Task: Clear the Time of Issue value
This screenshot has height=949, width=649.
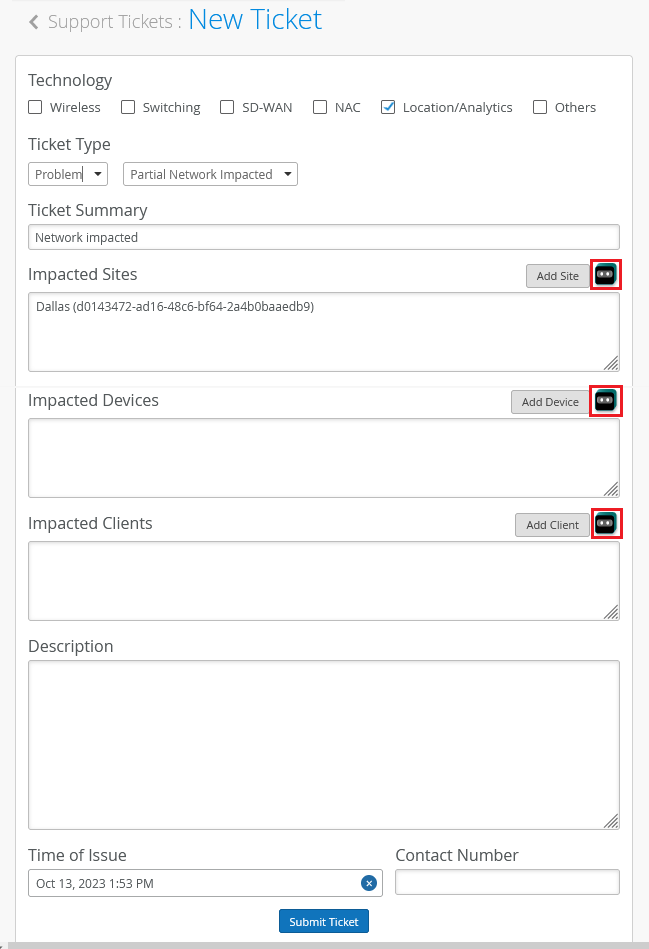Action: coord(368,883)
